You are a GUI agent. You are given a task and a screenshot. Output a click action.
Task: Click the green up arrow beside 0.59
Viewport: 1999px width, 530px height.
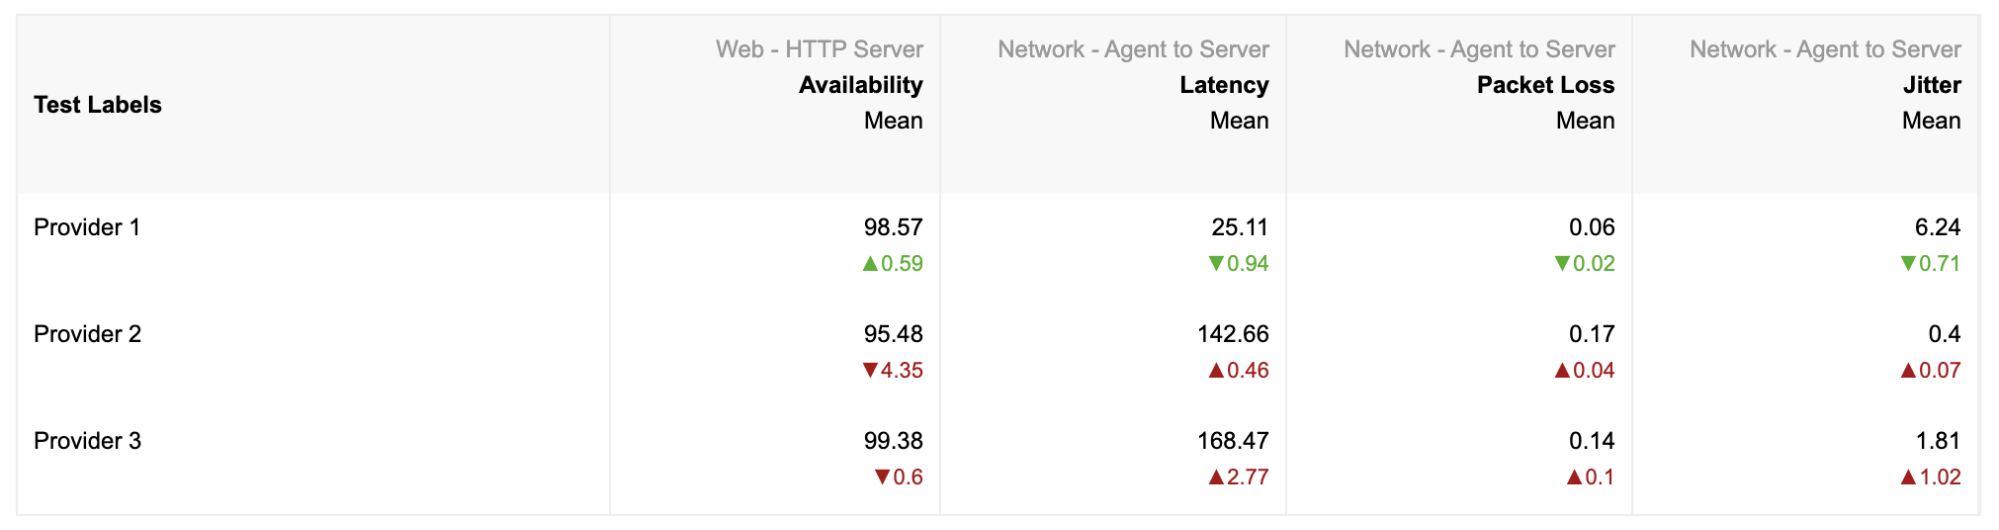point(870,264)
